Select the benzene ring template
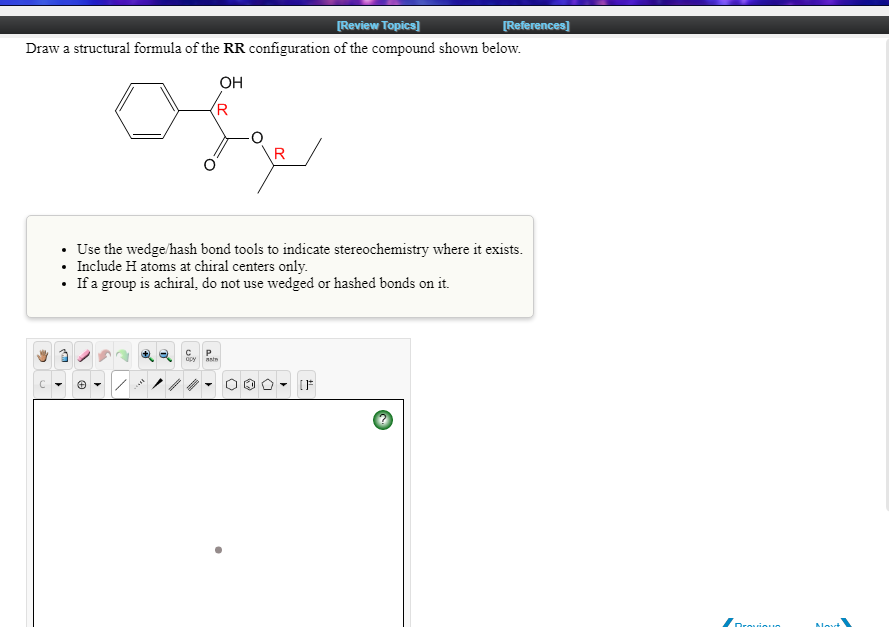The image size is (889, 627). point(247,384)
